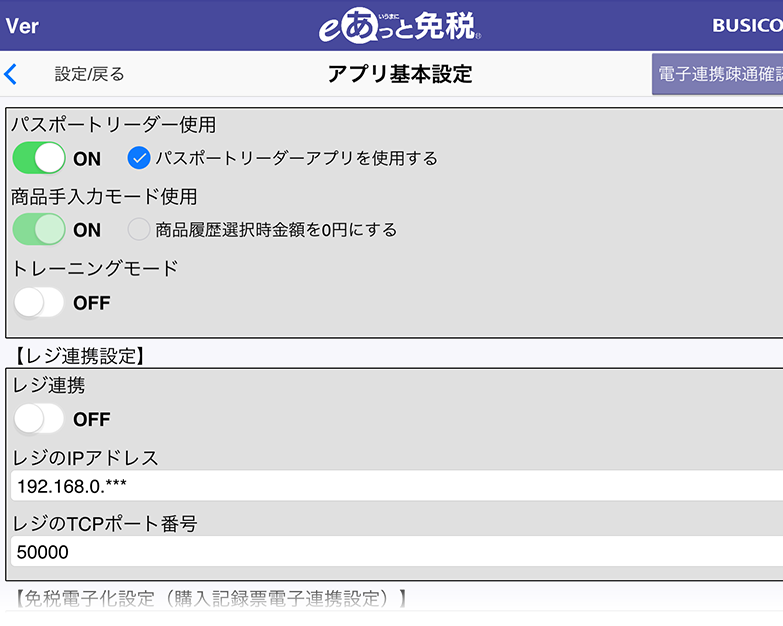Toggle the 商品手入力モード使用 switch
783x626 pixels.
coord(39,229)
